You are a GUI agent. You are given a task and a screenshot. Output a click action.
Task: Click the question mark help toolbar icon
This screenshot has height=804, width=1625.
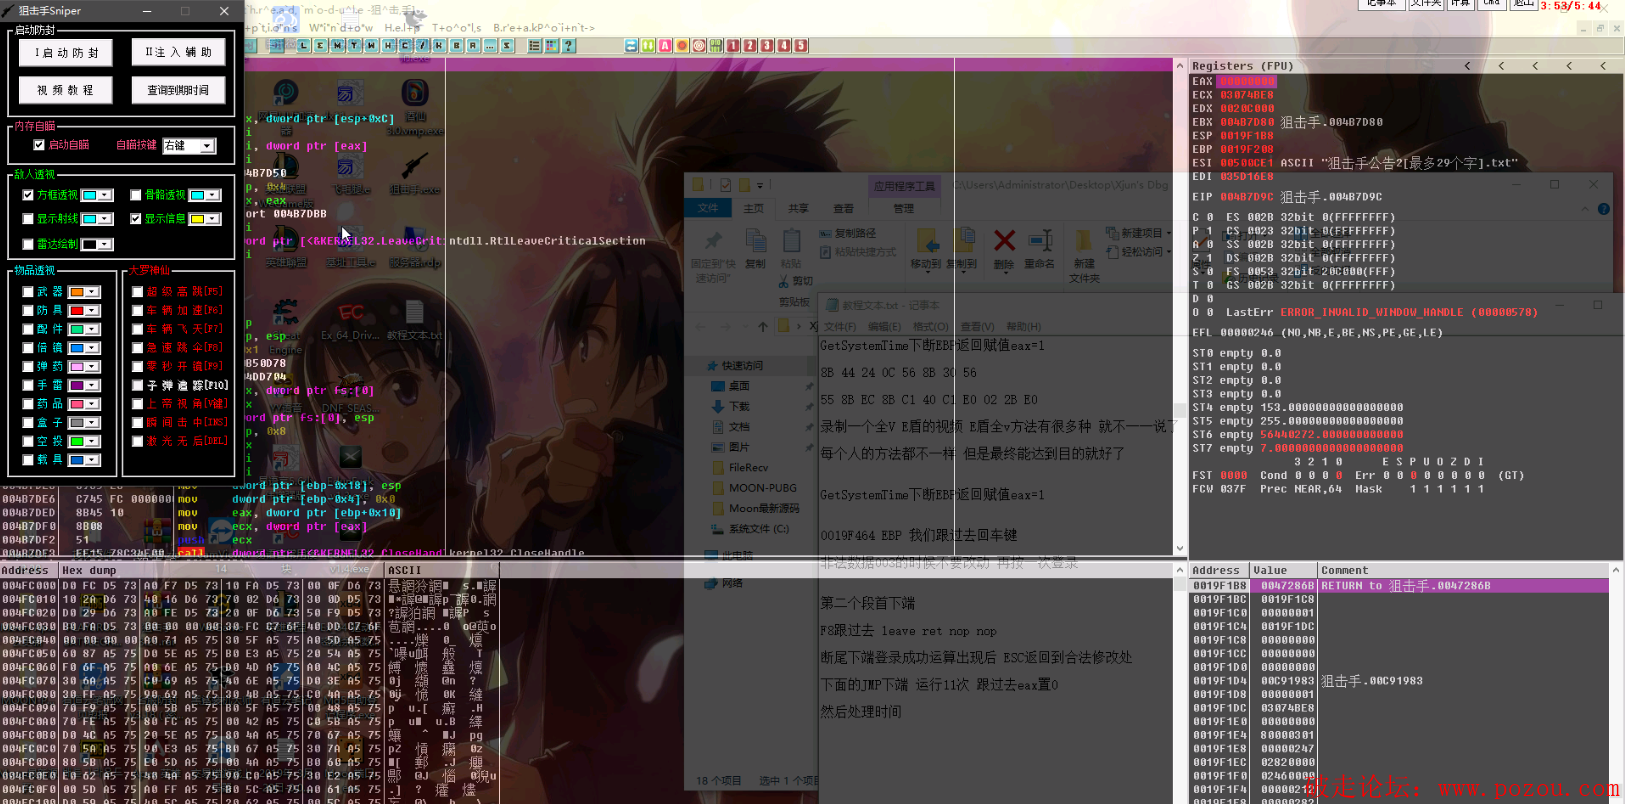pyautogui.click(x=568, y=46)
